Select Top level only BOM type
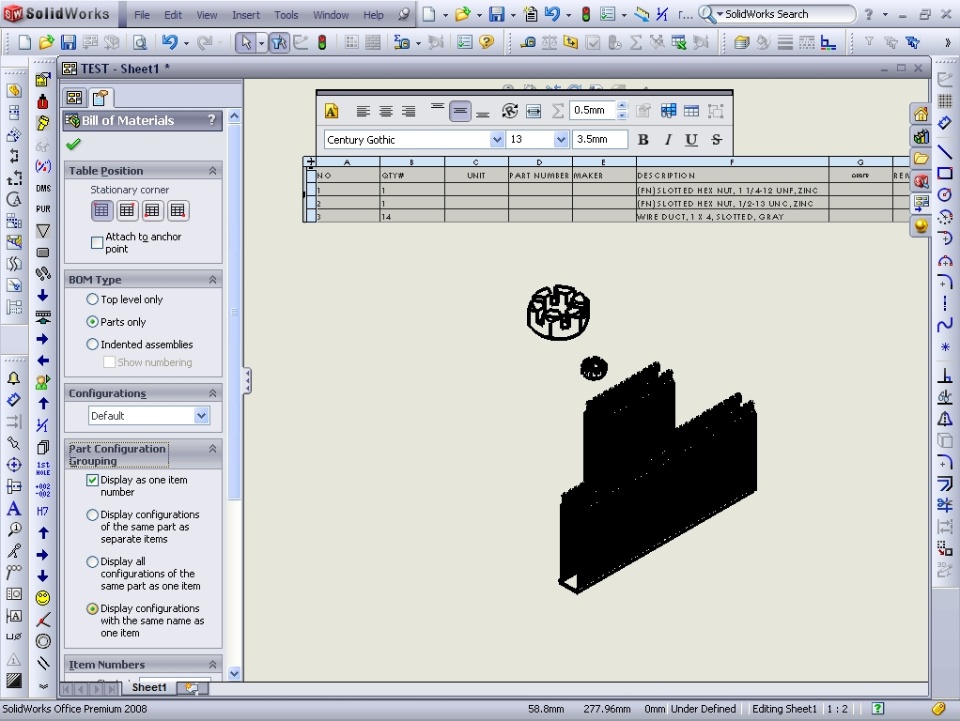960x721 pixels. 92,299
